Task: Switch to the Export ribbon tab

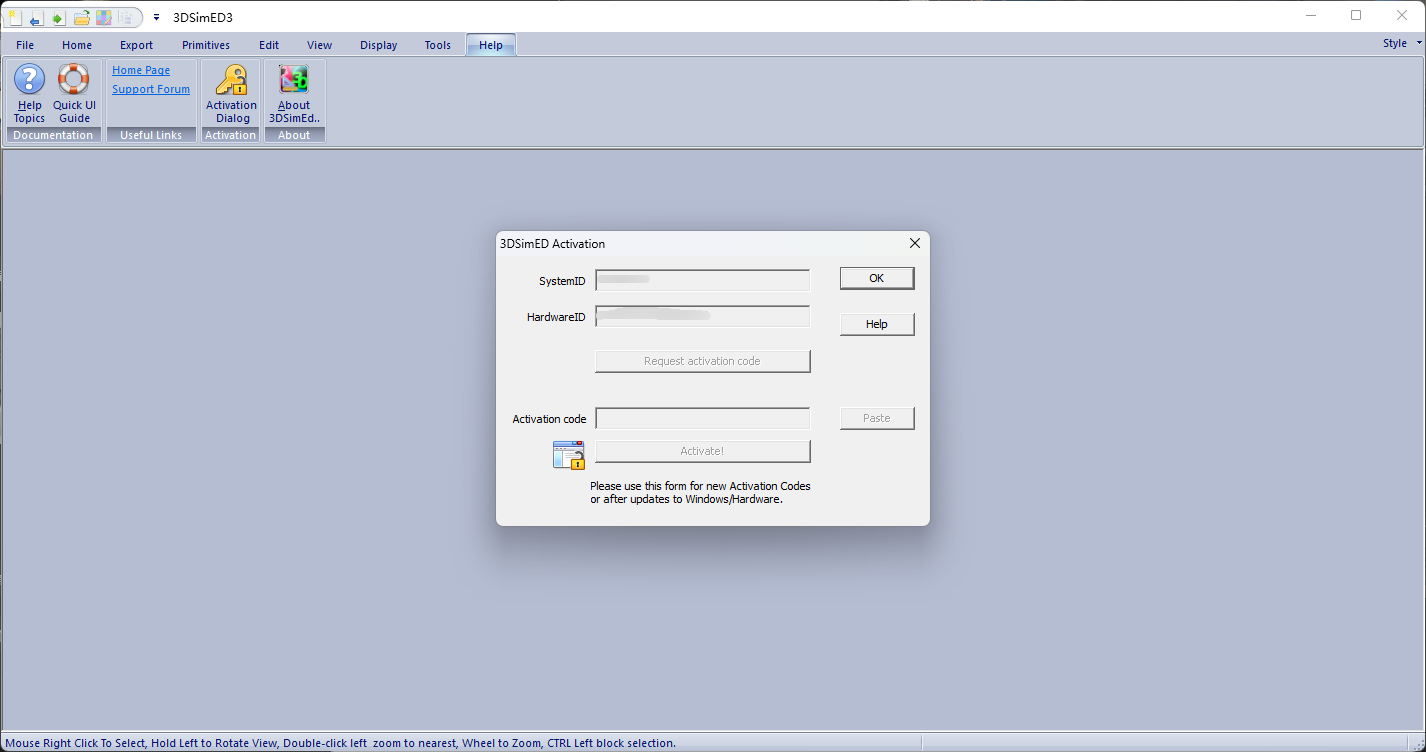Action: pyautogui.click(x=137, y=45)
